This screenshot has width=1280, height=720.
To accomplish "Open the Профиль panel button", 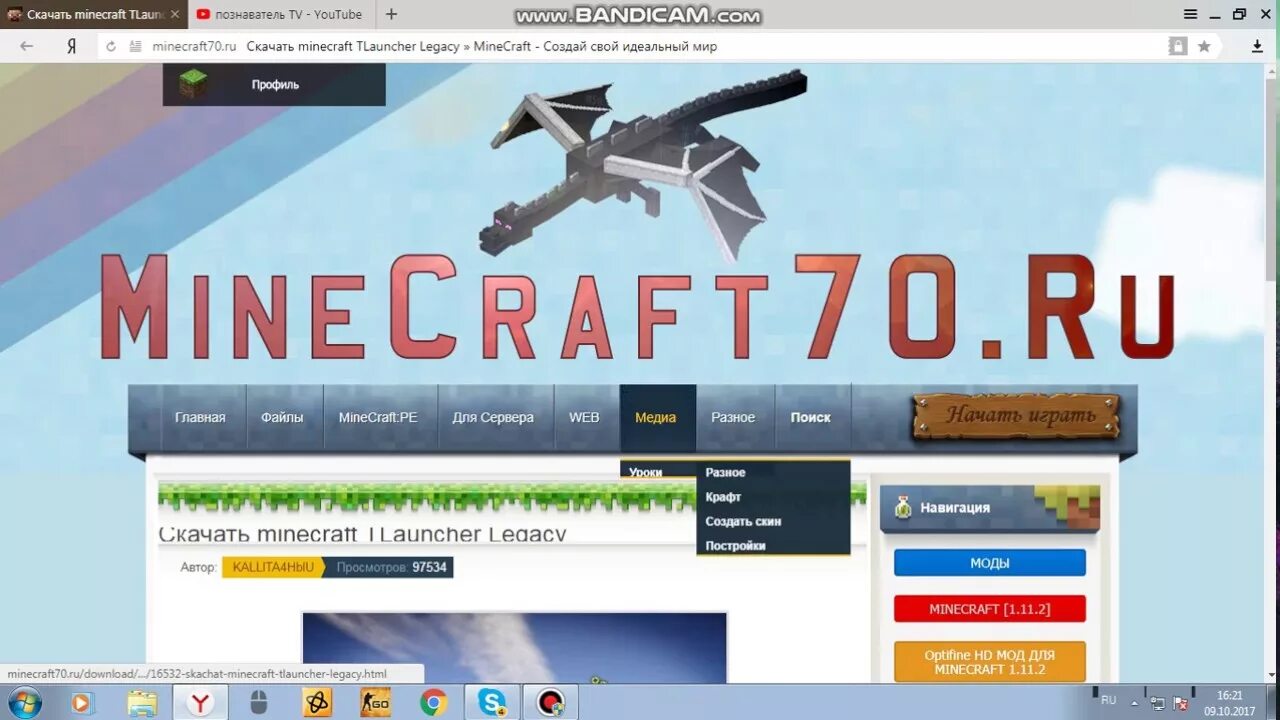I will click(274, 85).
